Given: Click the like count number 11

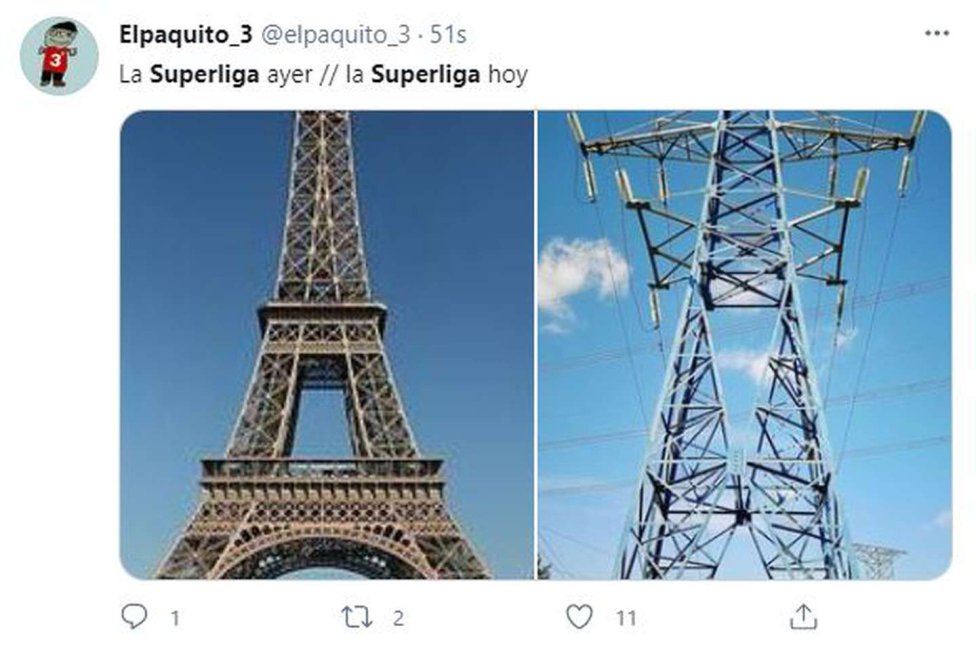Looking at the screenshot, I should 626,618.
